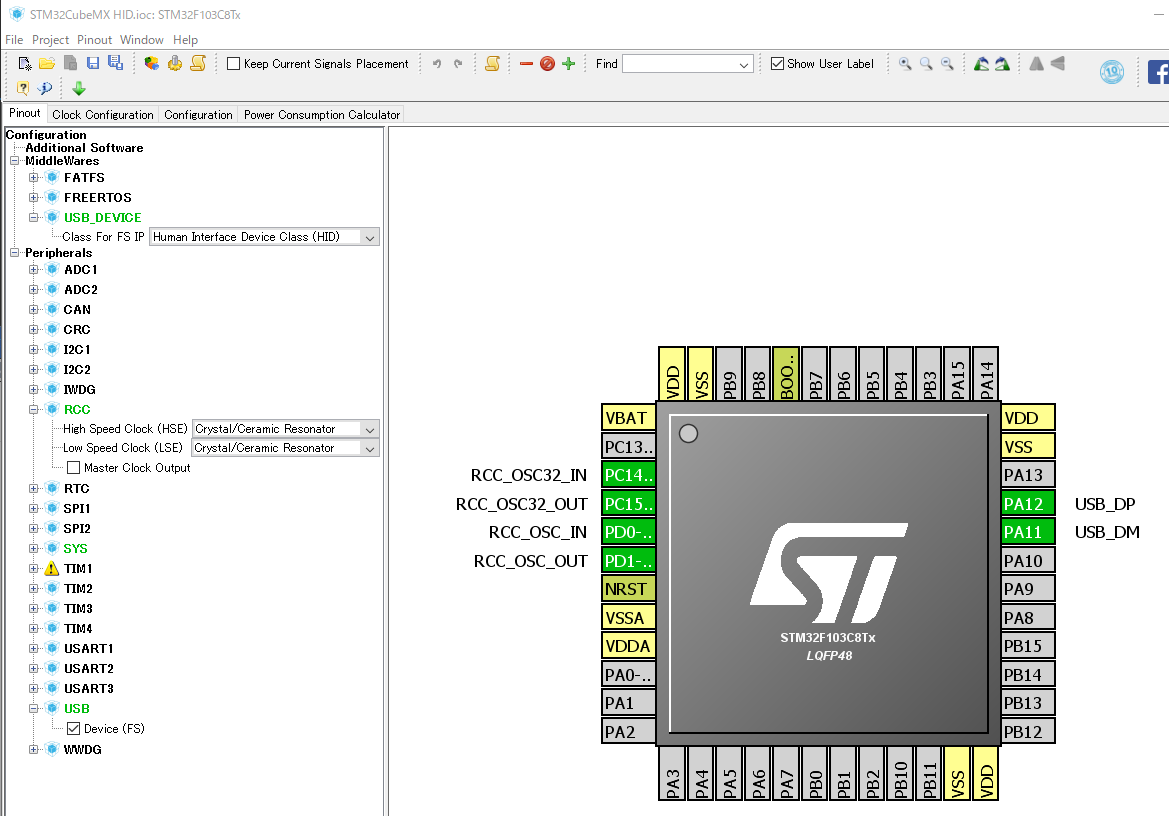Viewport: 1169px width, 816px height.
Task: Expand the SYS tree node
Action: coord(34,548)
